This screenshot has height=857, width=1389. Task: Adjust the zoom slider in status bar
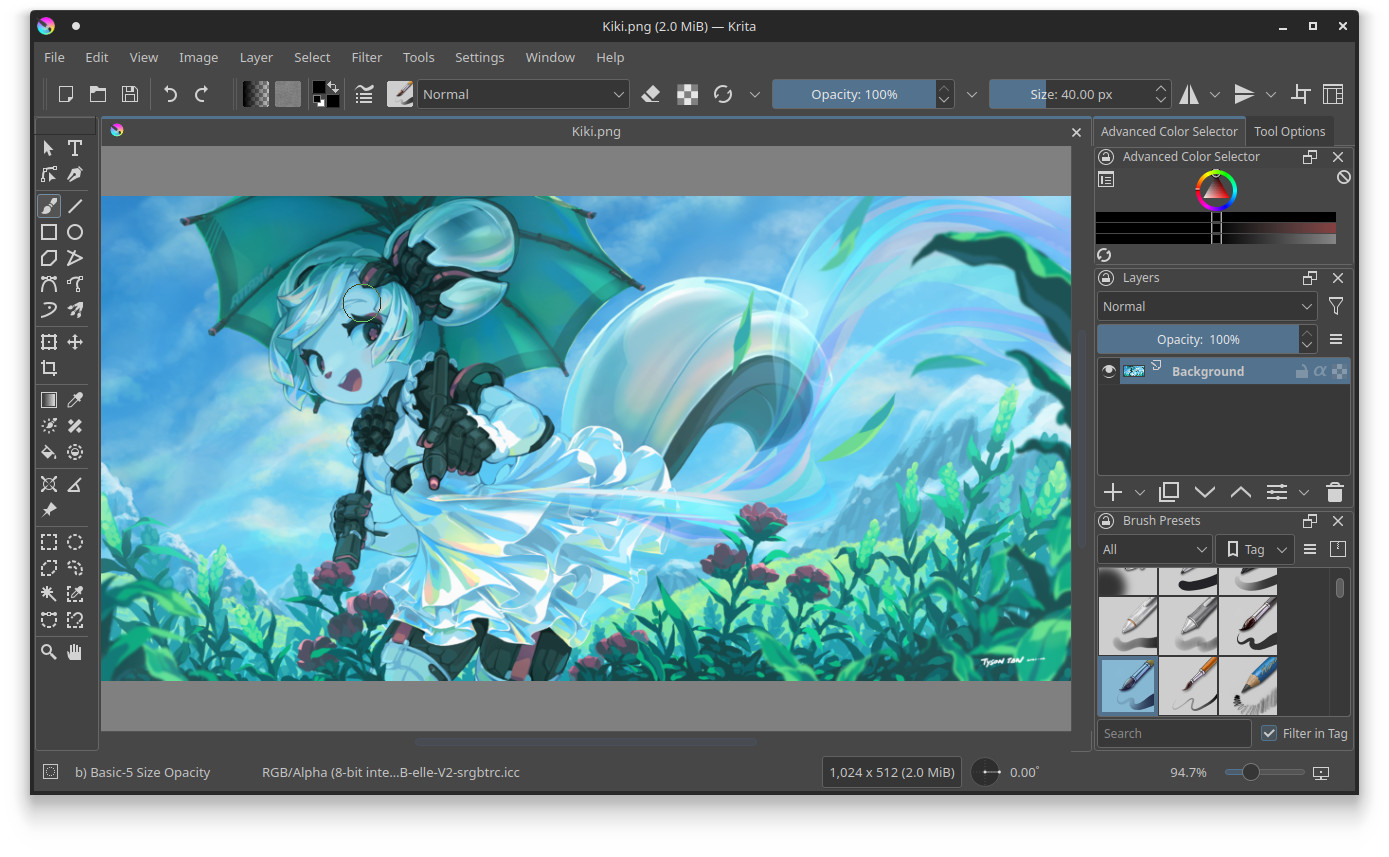(1264, 772)
